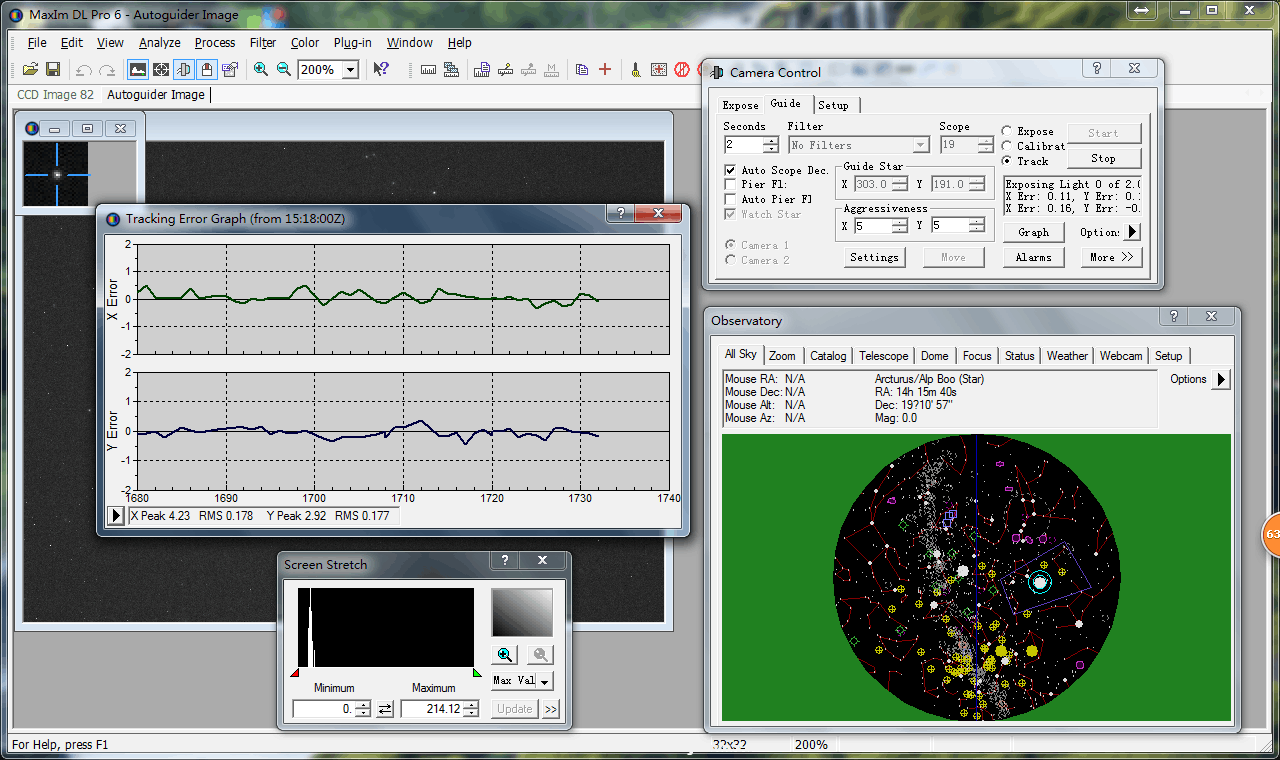1280x760 pixels.
Task: Toggle the crosshair Information window icon
Action: tap(161, 70)
